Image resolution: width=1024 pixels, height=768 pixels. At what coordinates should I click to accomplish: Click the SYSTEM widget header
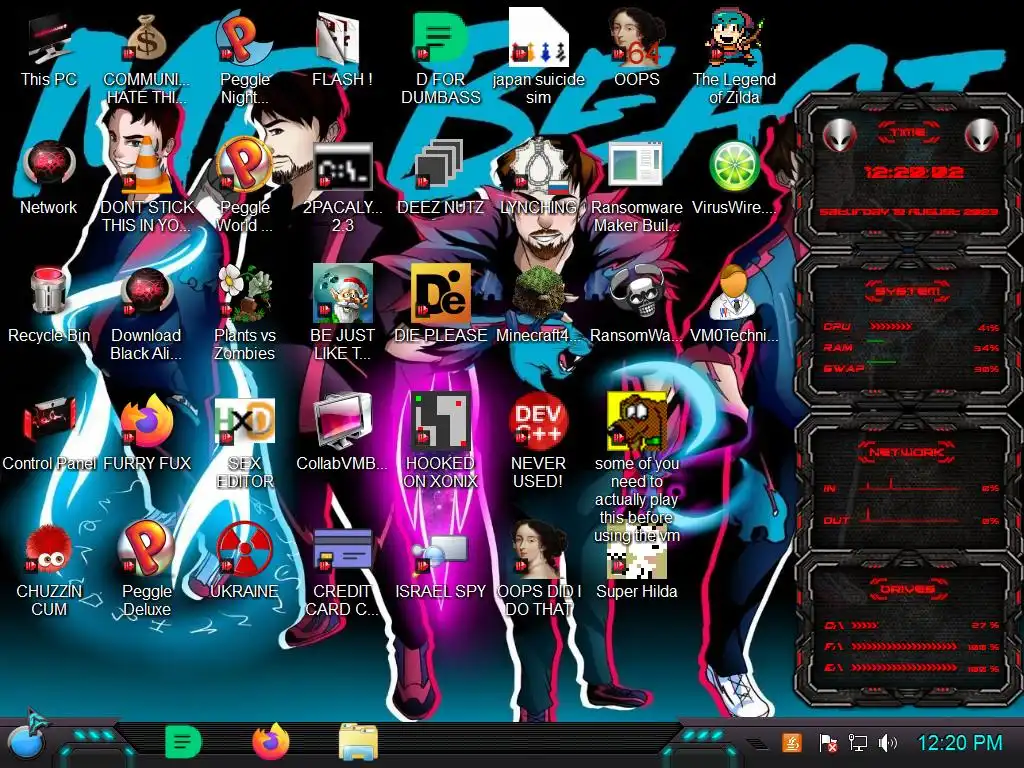click(x=908, y=291)
